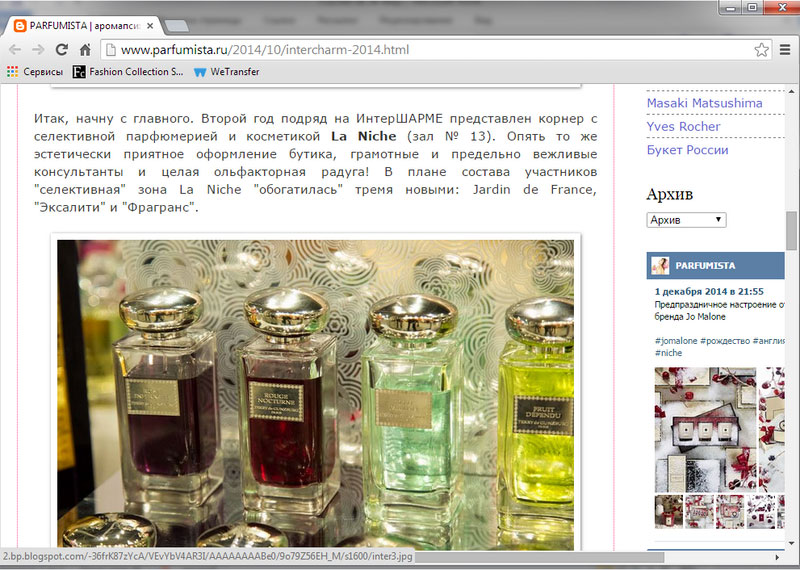This screenshot has width=800, height=570.
Task: Click the Blogger favicon on the tab
Action: coord(20,26)
